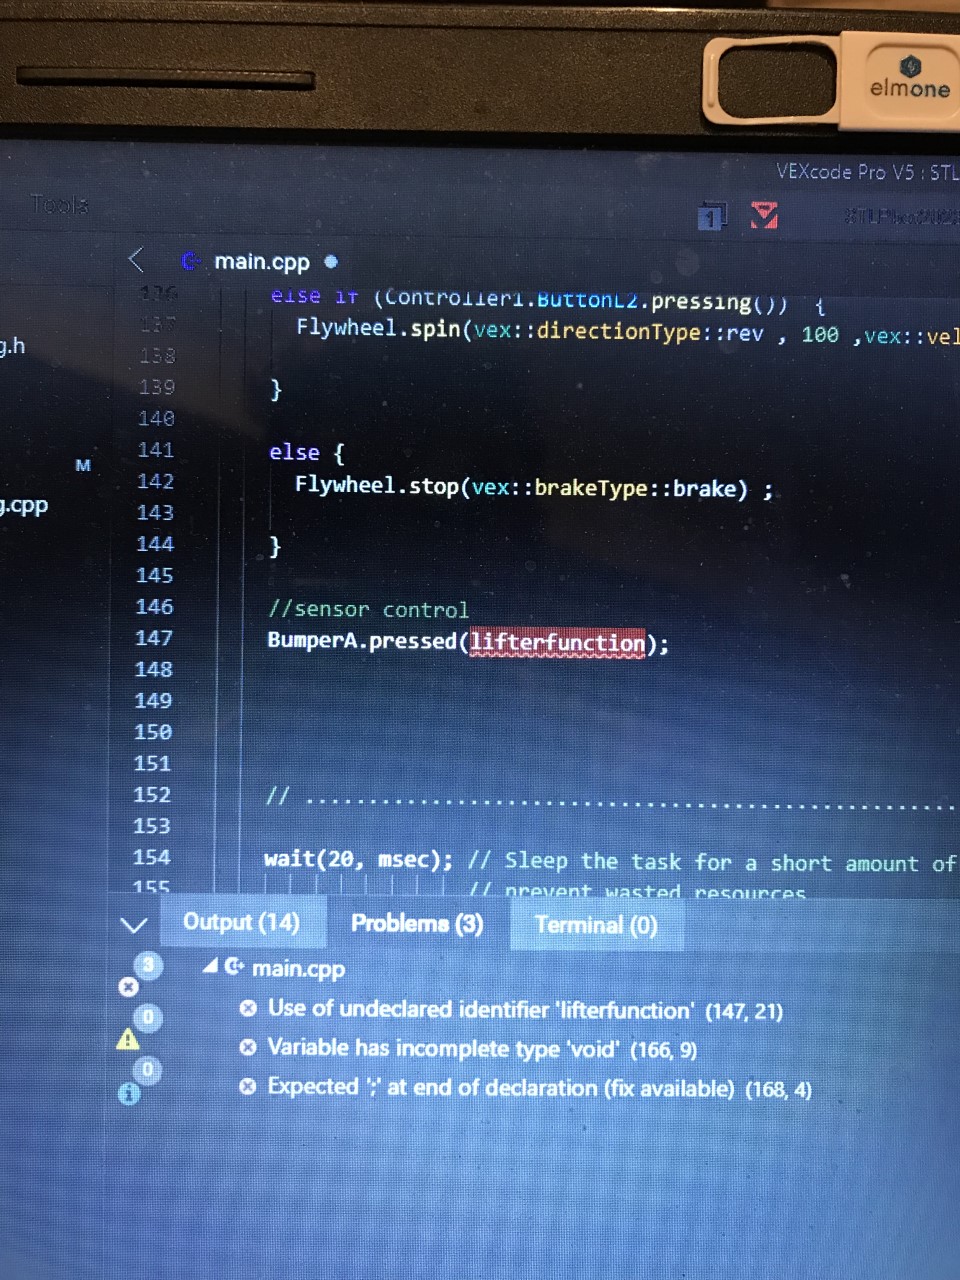Switch to the Output (14) tab

(241, 922)
